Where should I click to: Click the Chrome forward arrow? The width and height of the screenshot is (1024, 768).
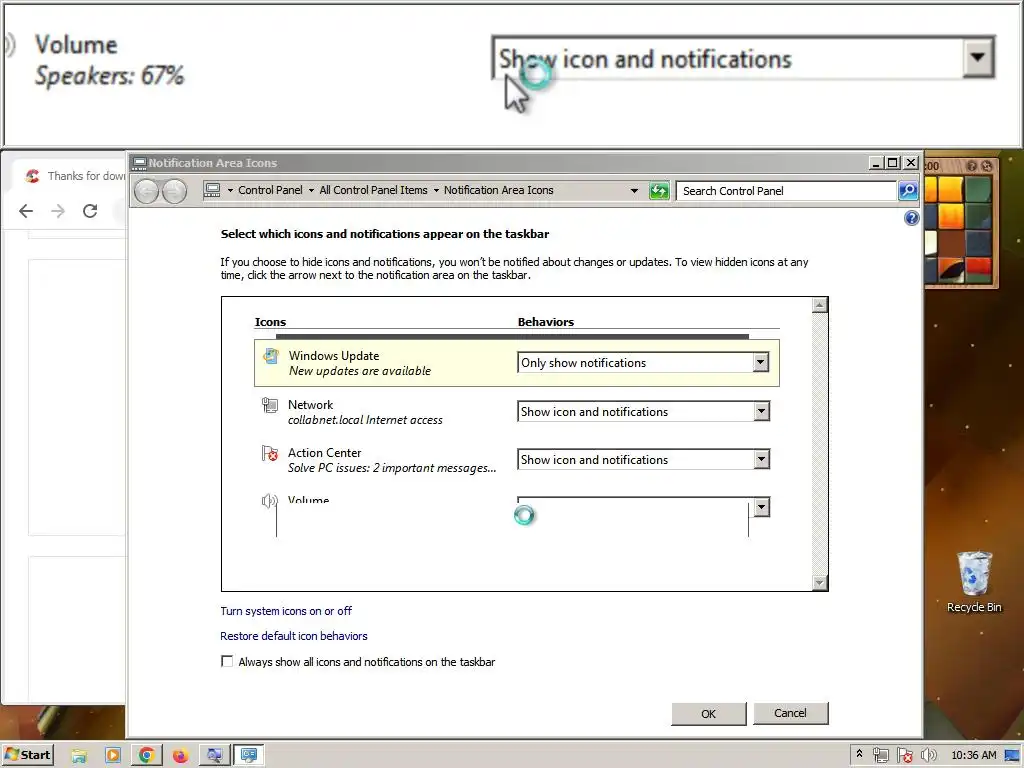coord(58,211)
